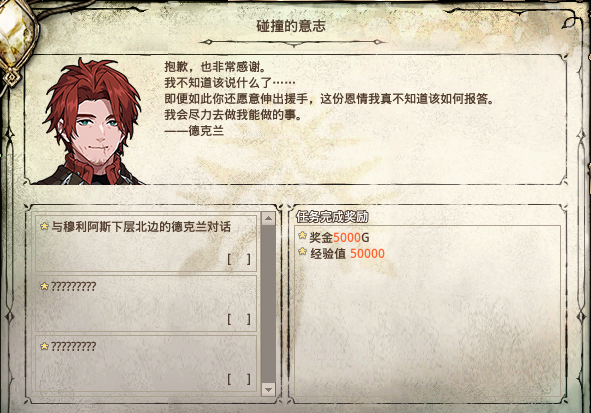
Task: Click star icon of the second ????????? objective
Action: (x=44, y=286)
